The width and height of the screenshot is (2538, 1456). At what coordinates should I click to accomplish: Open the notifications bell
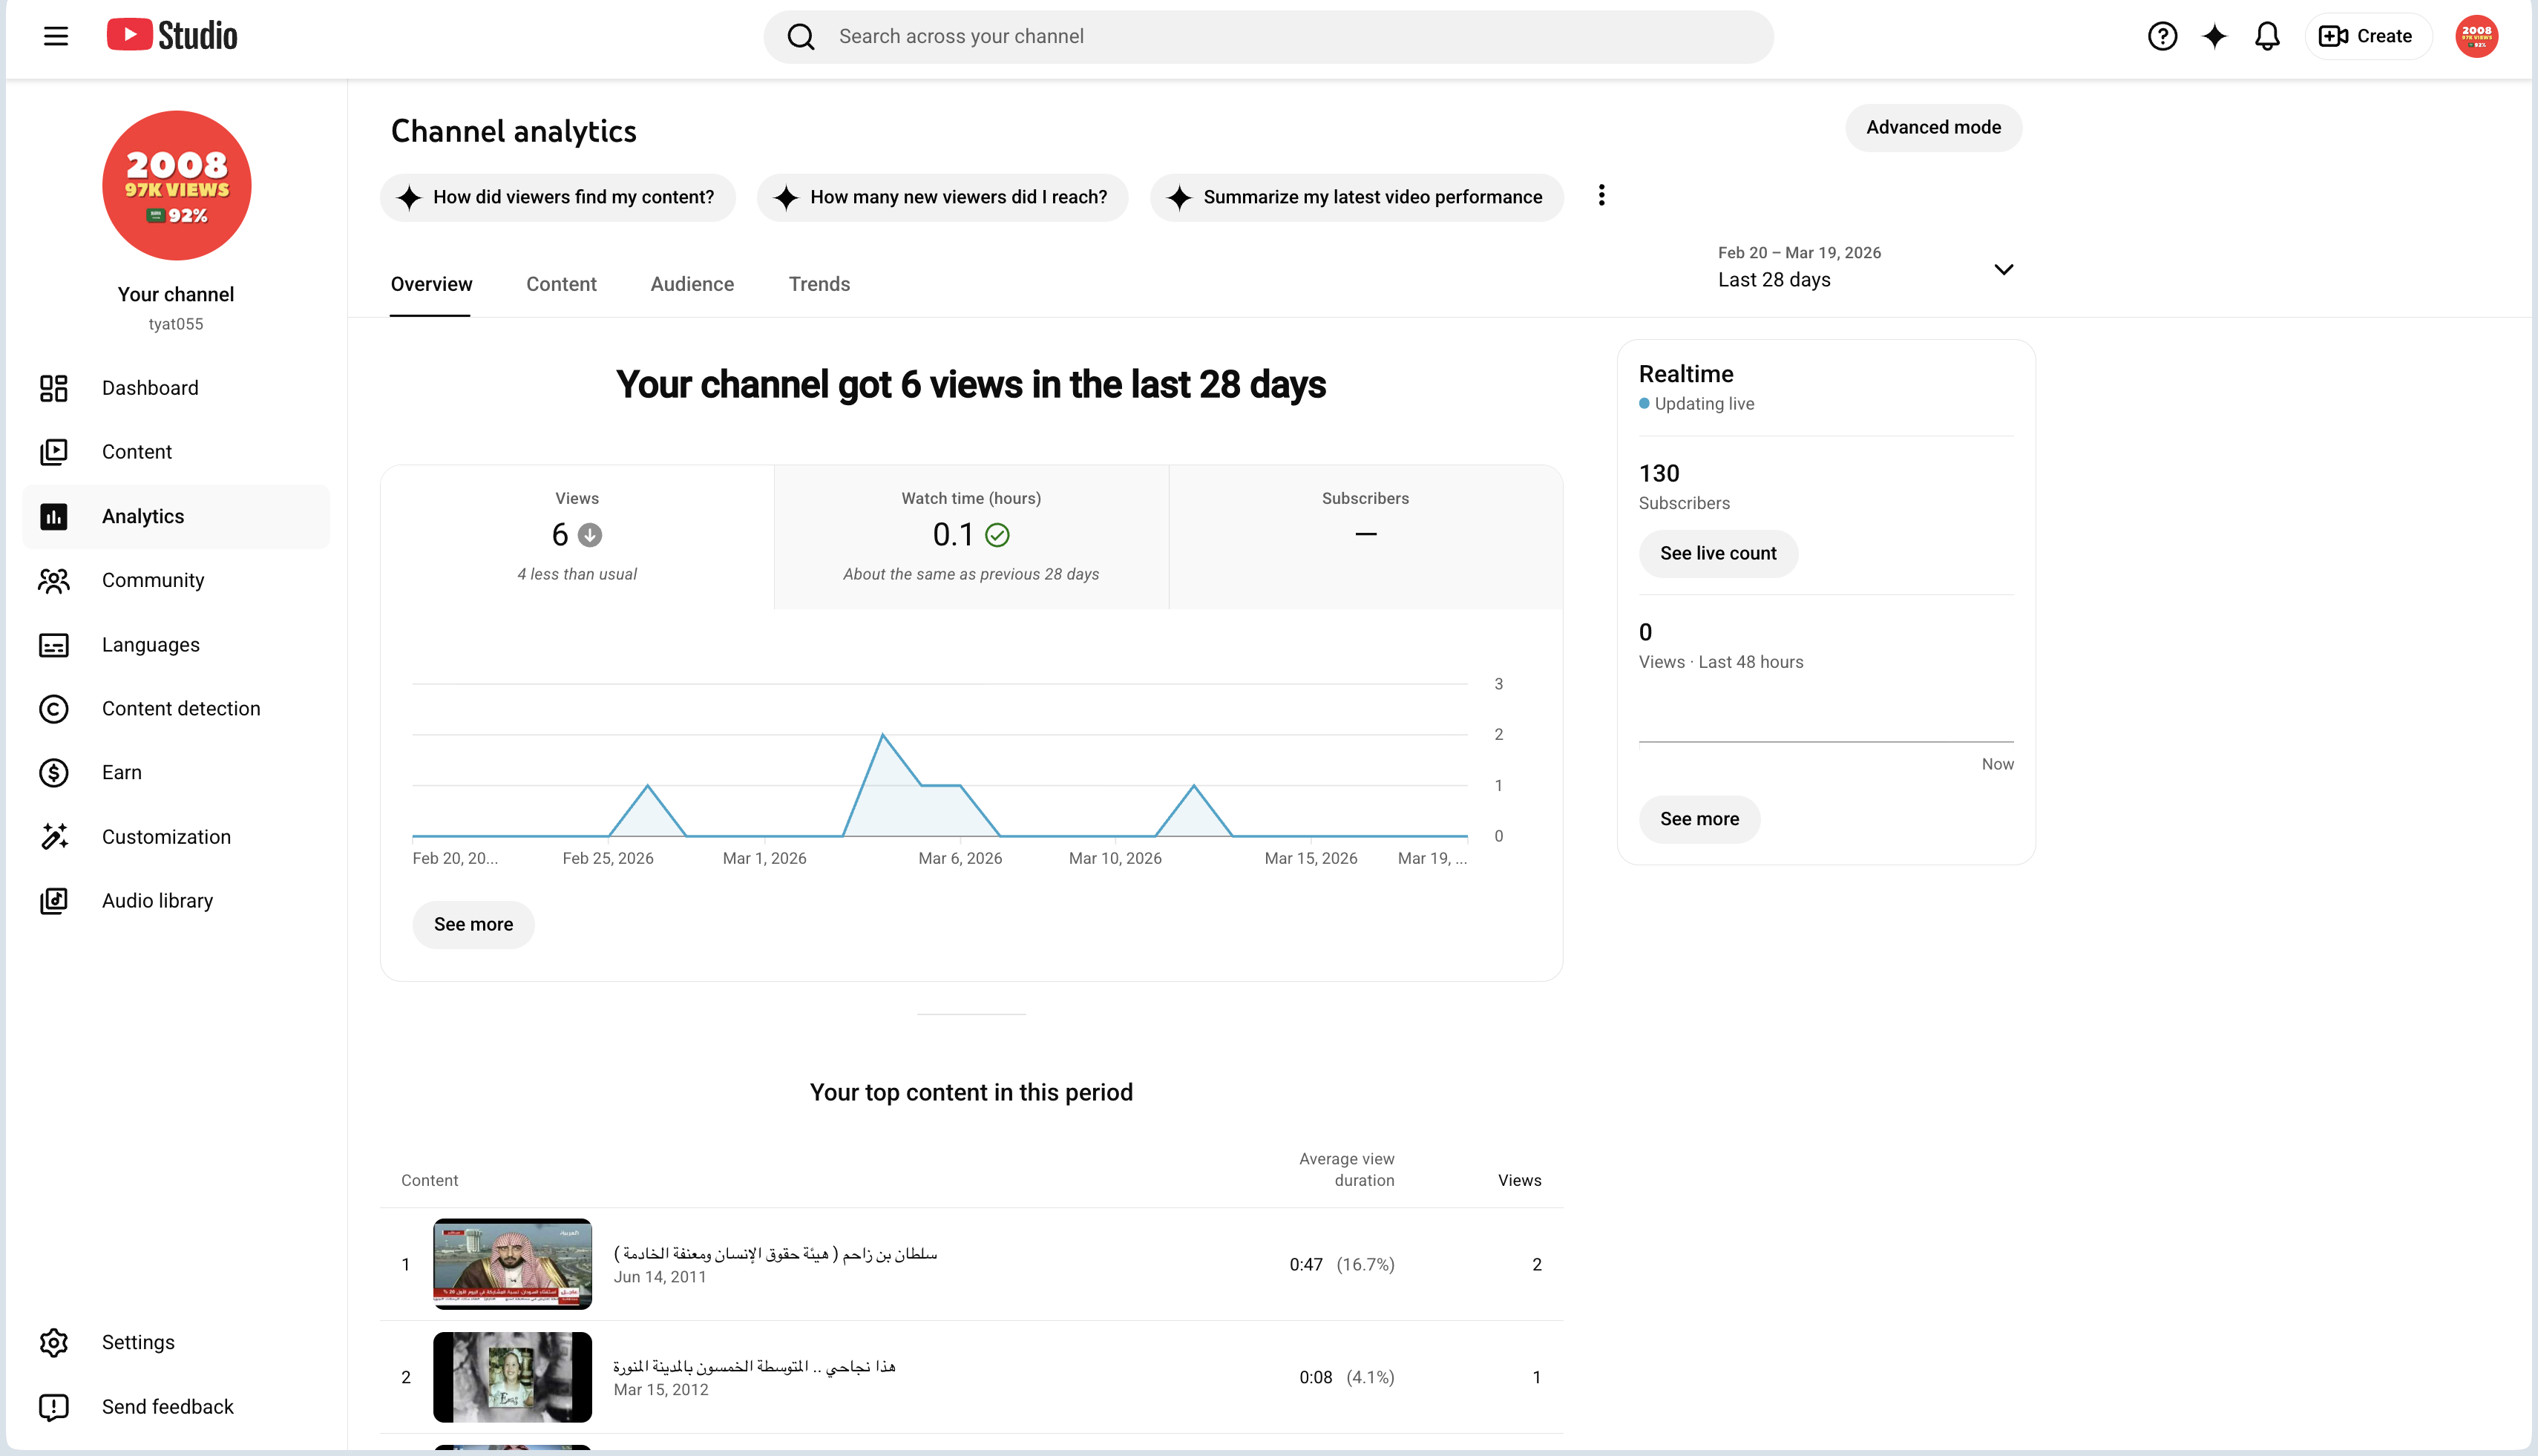(x=2267, y=36)
